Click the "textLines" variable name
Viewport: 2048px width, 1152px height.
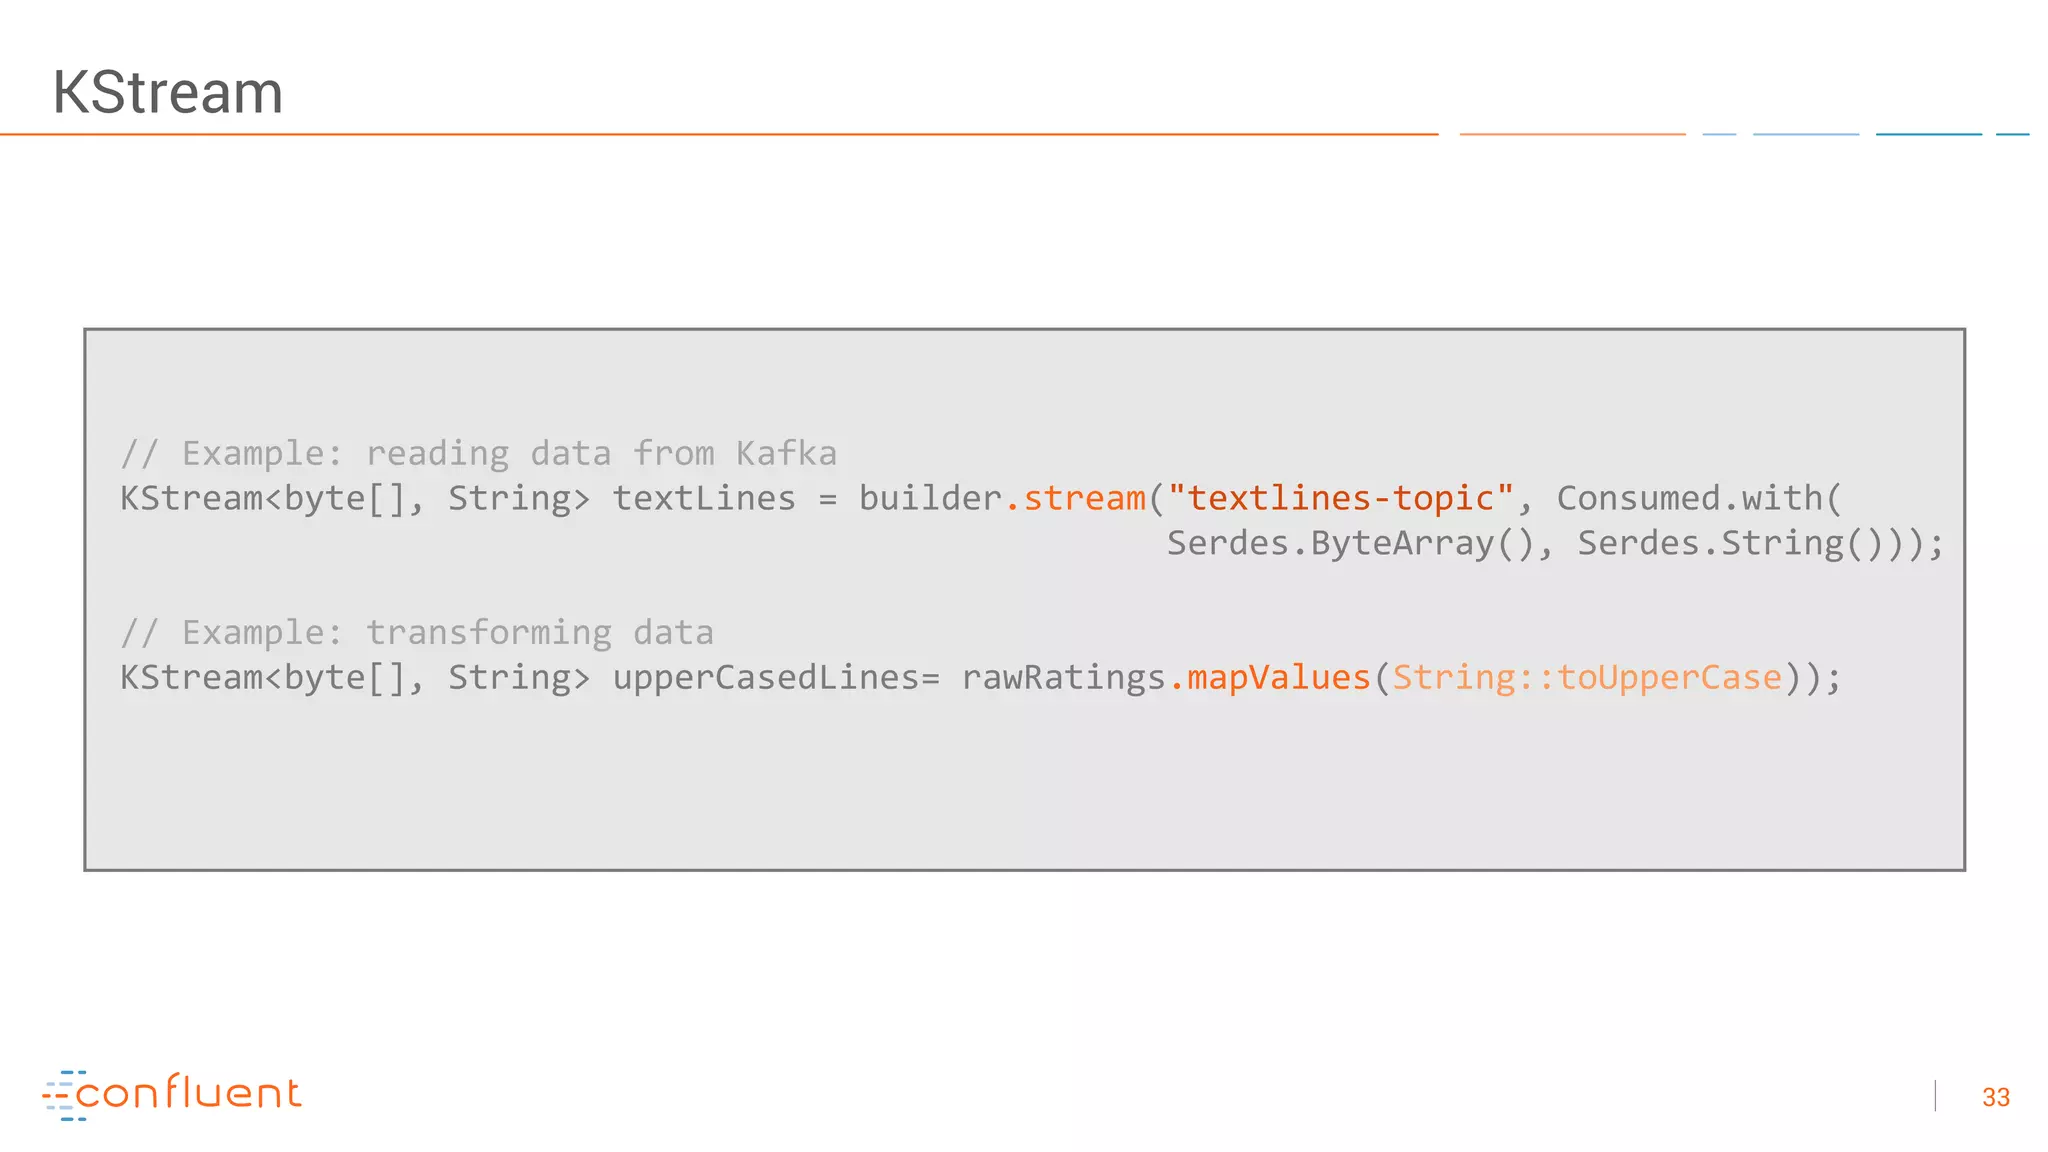(x=704, y=498)
